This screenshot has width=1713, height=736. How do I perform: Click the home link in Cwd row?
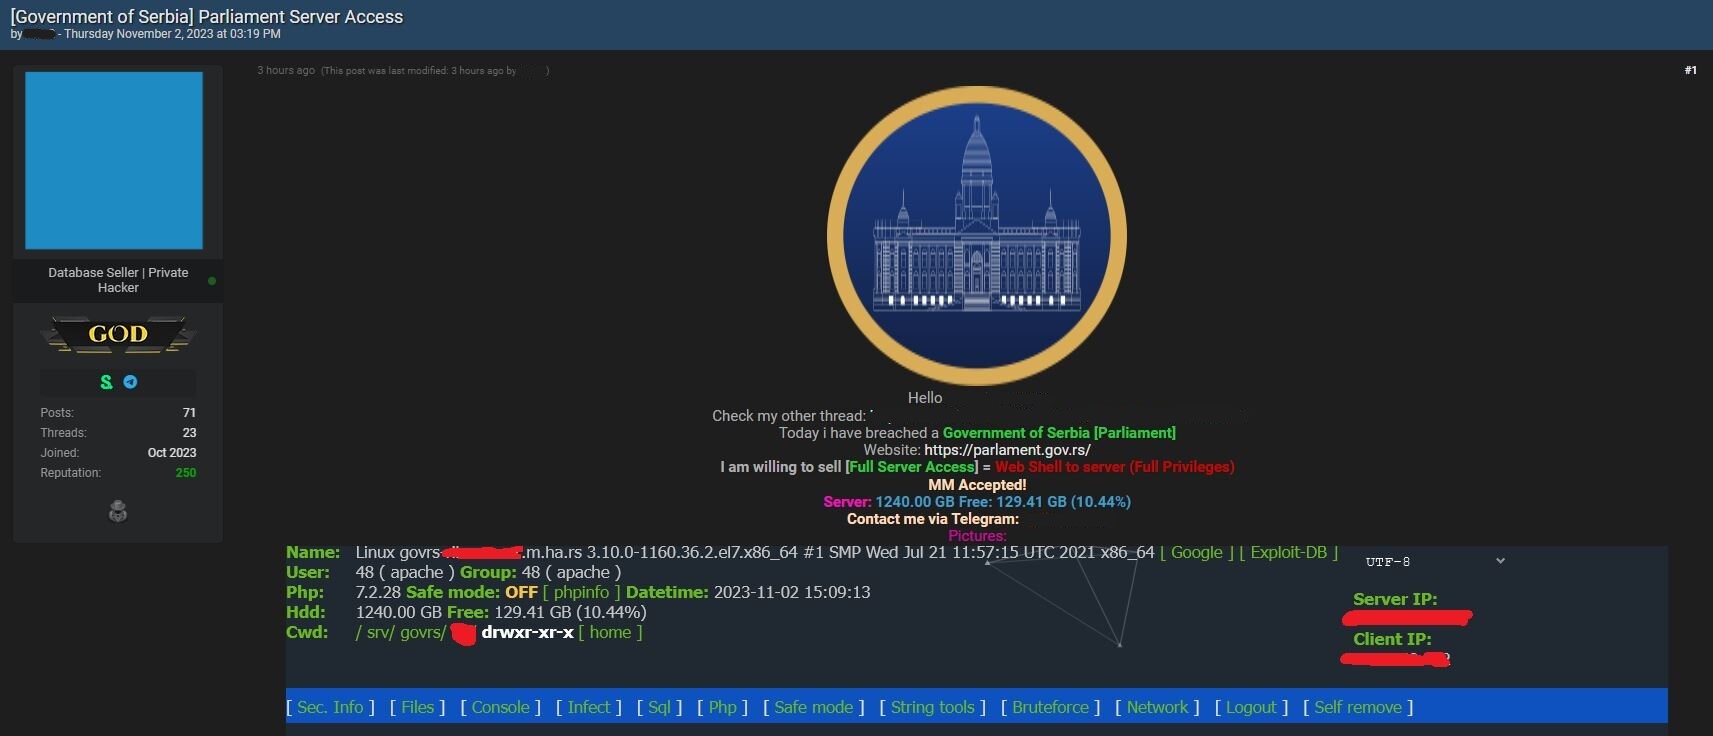coord(610,632)
